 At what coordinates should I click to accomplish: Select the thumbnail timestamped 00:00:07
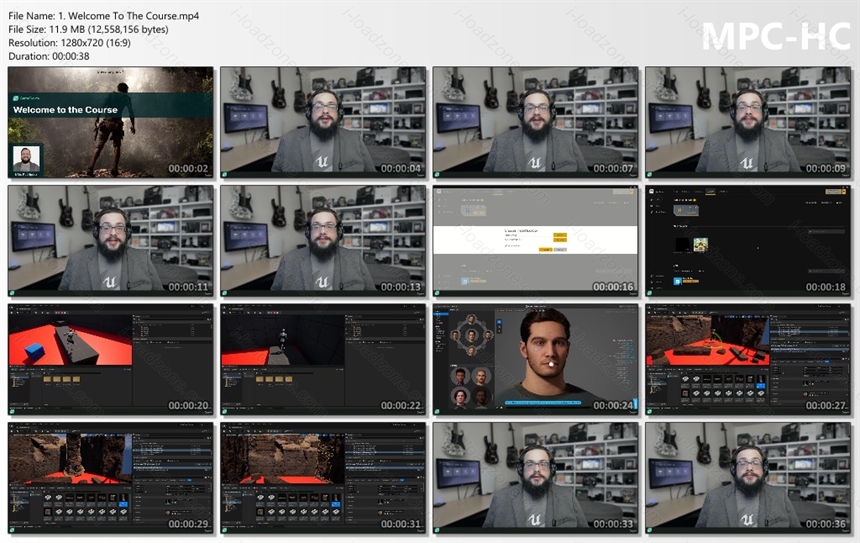[535, 122]
